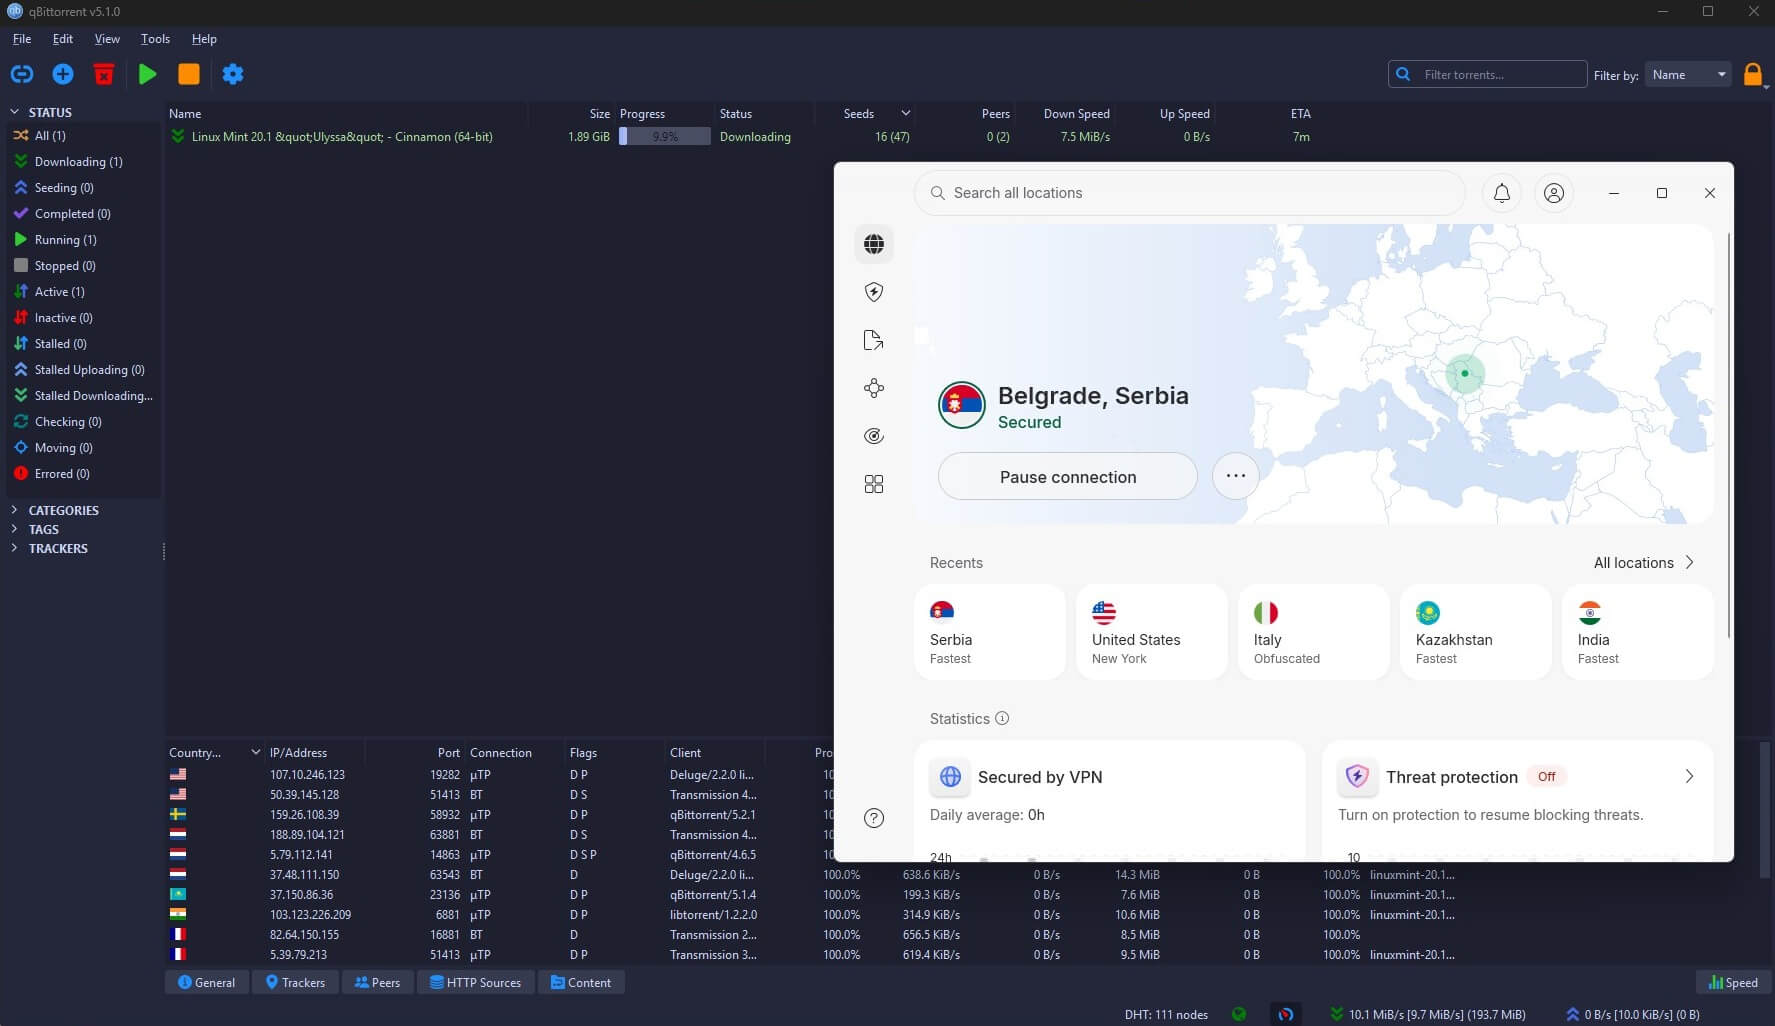Select peer row 107.10.246.123
This screenshot has width=1775, height=1026.
[500, 774]
